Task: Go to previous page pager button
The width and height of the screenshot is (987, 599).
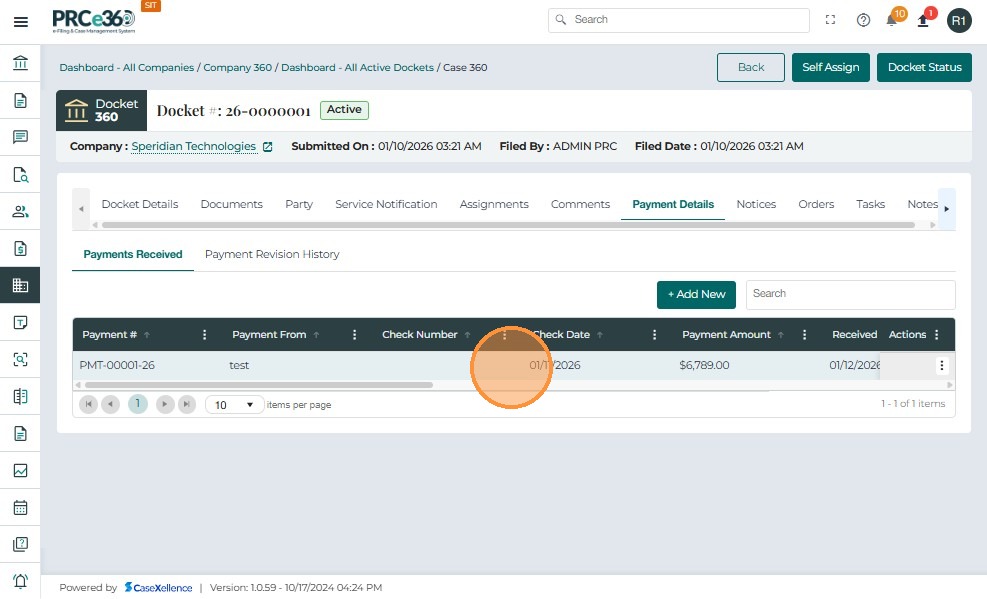Action: 110,404
